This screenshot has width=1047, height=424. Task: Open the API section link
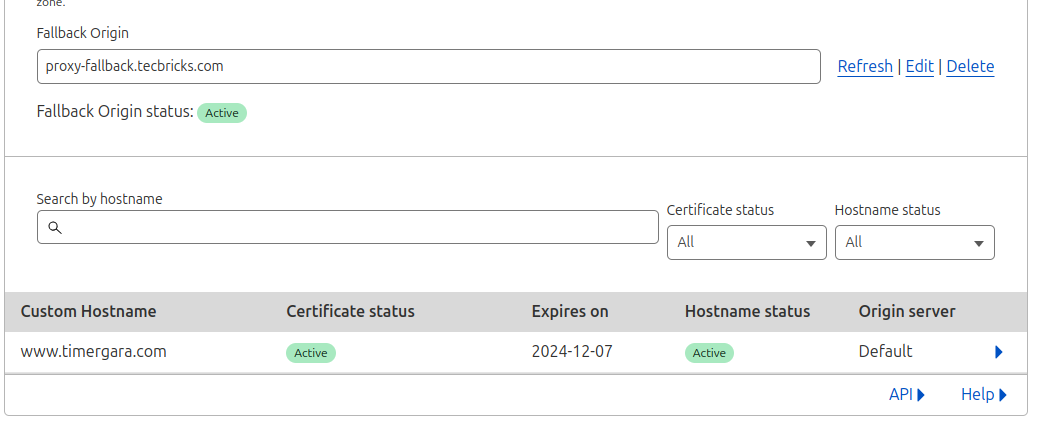[x=906, y=395]
